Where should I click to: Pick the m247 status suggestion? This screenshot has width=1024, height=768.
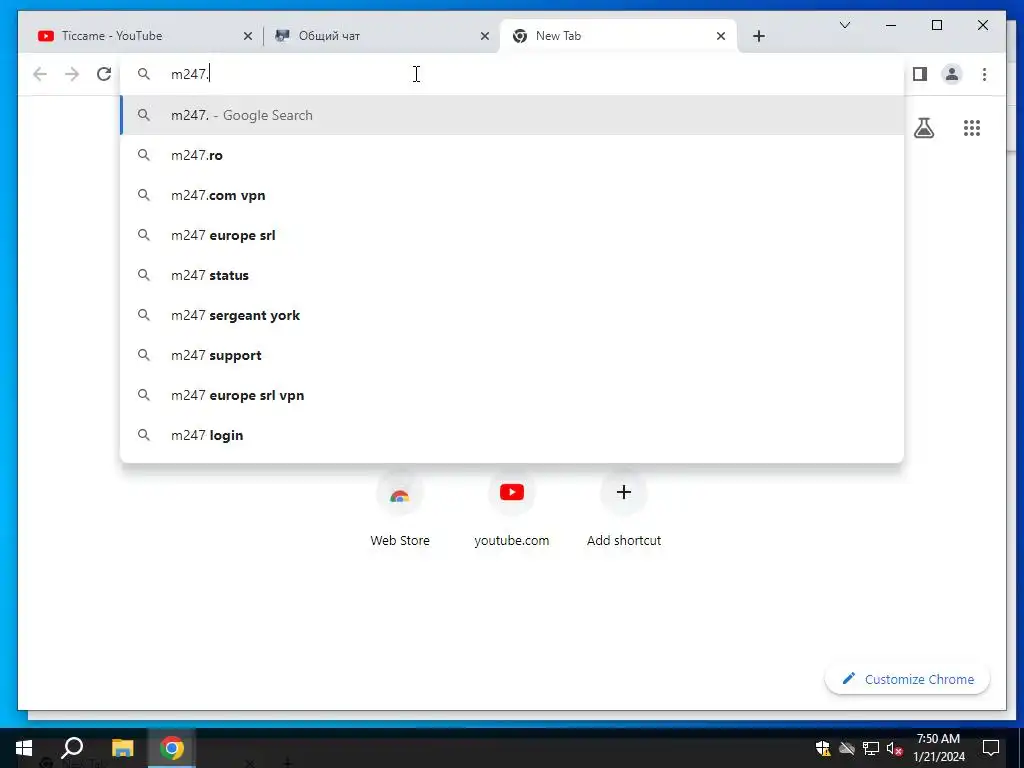512,276
